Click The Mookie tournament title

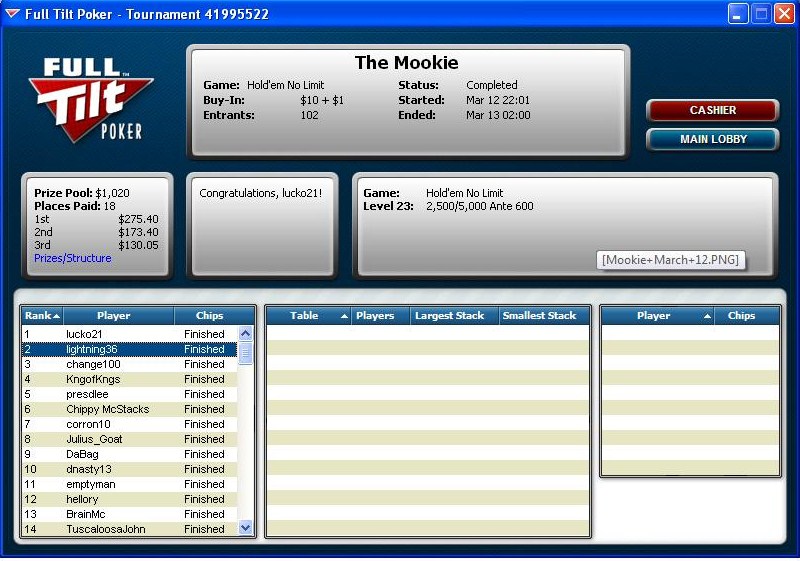407,63
